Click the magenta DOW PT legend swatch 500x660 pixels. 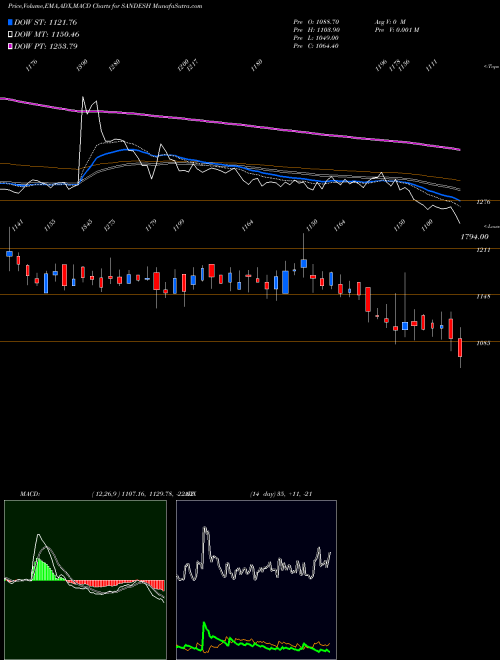pos(11,46)
